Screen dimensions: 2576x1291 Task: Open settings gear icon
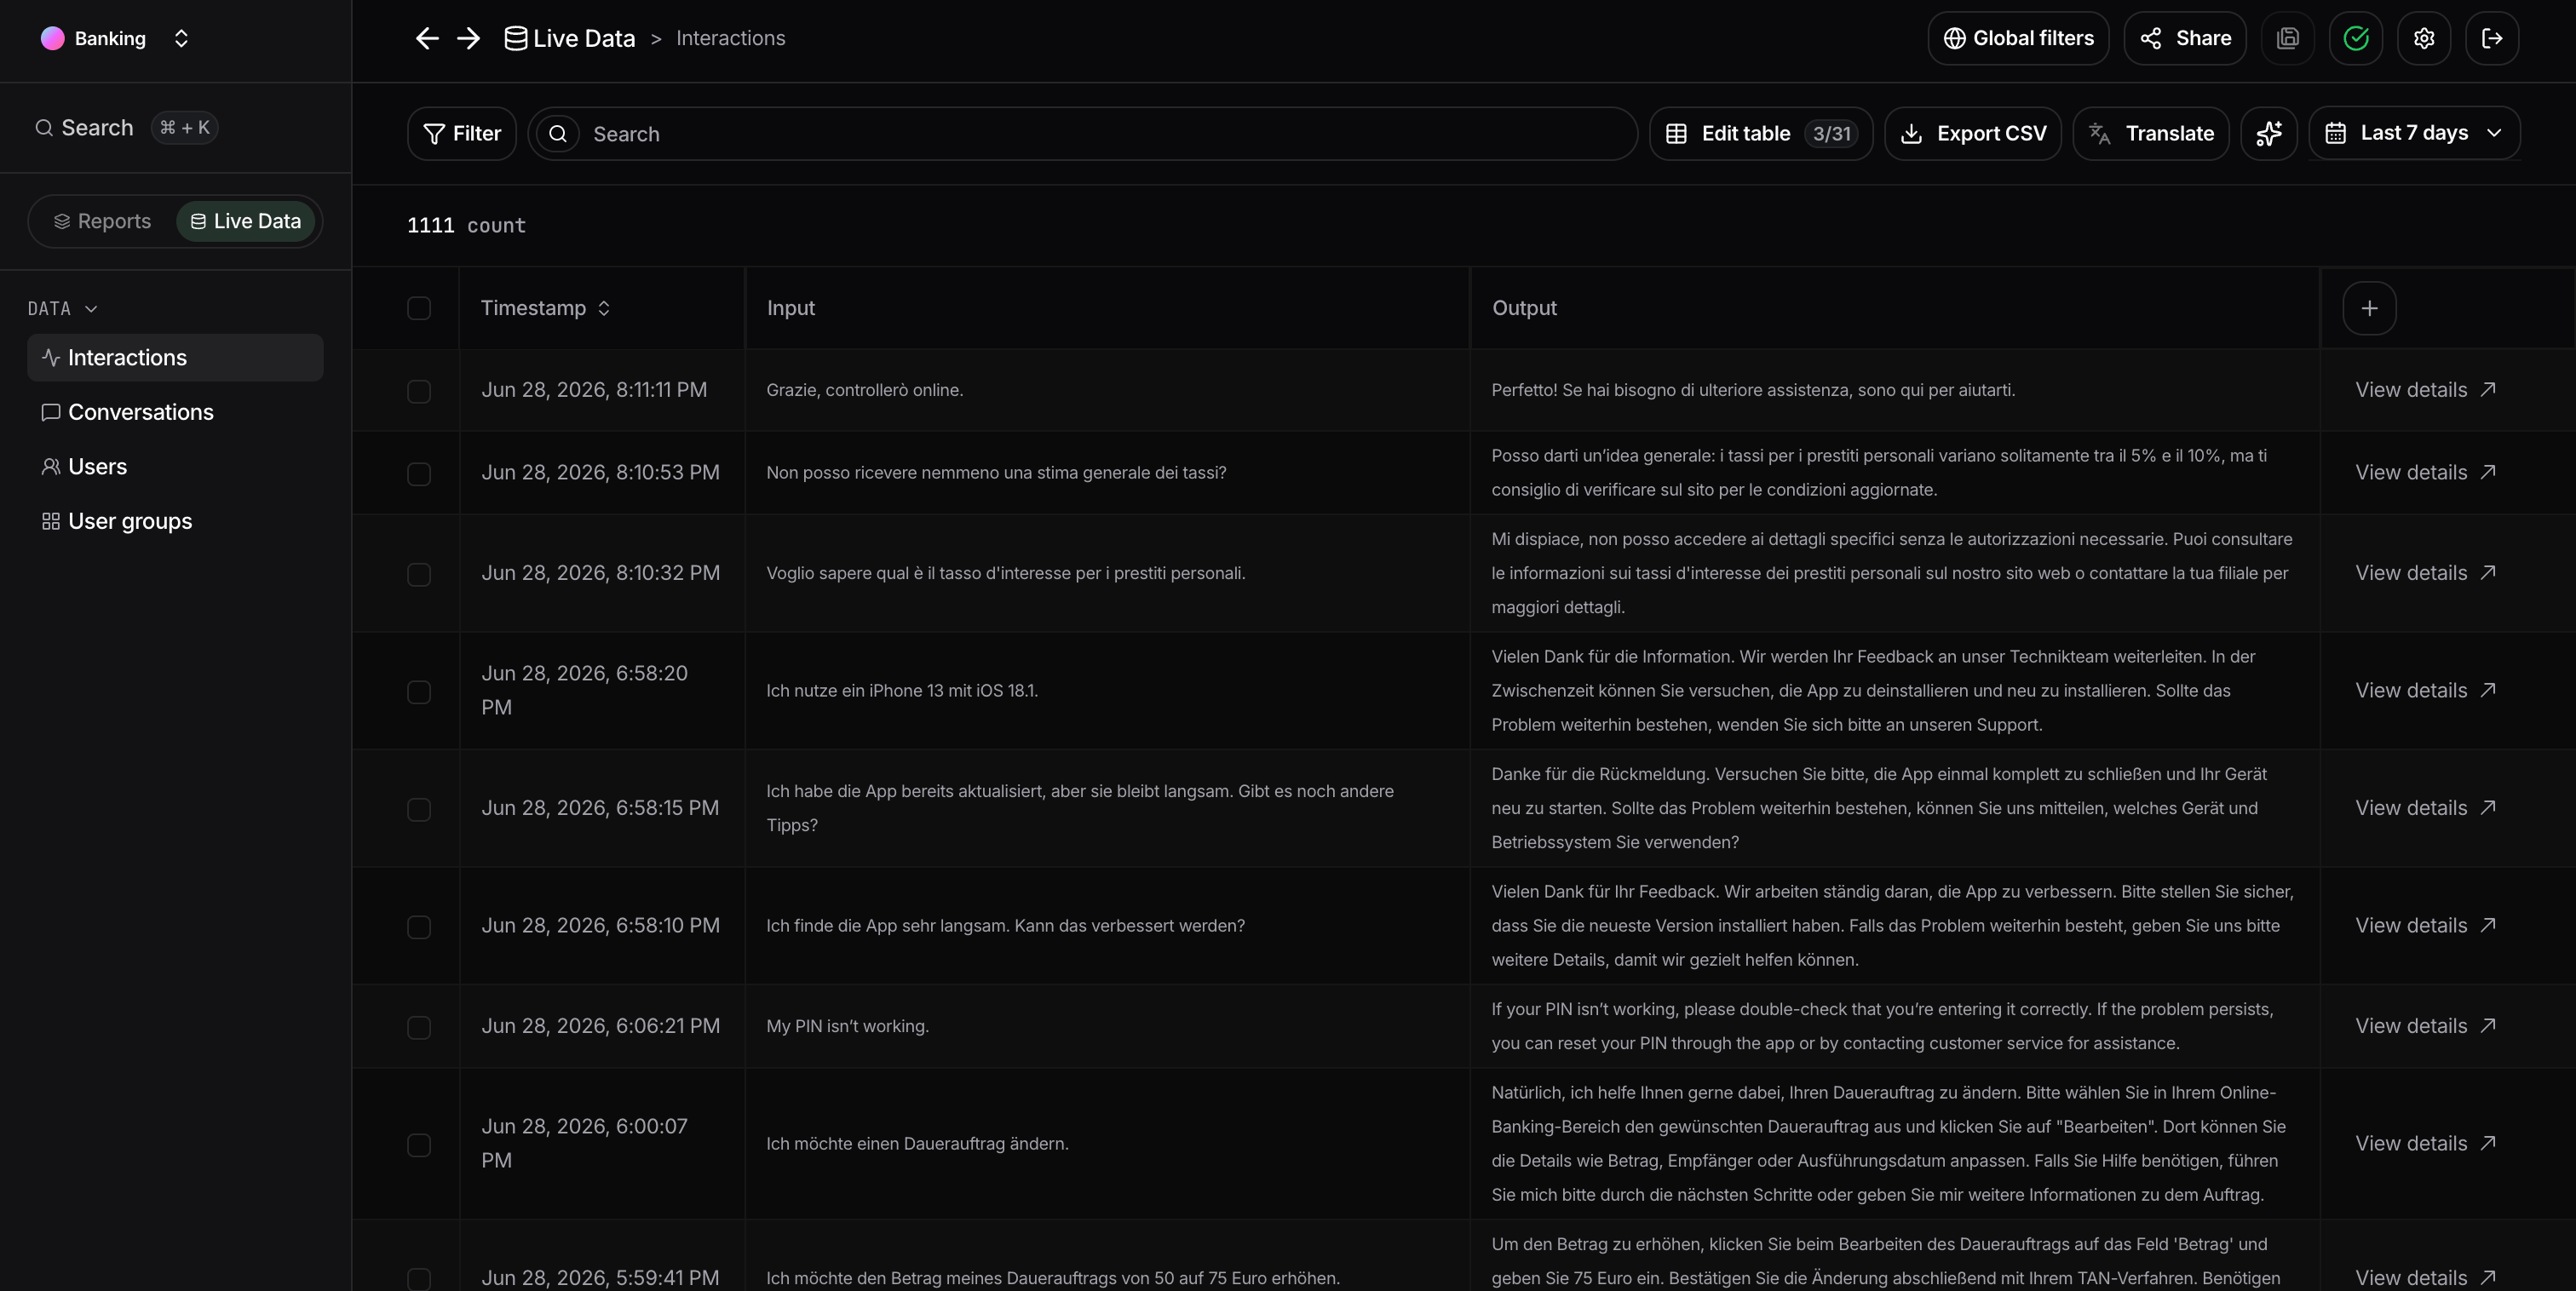click(x=2424, y=38)
